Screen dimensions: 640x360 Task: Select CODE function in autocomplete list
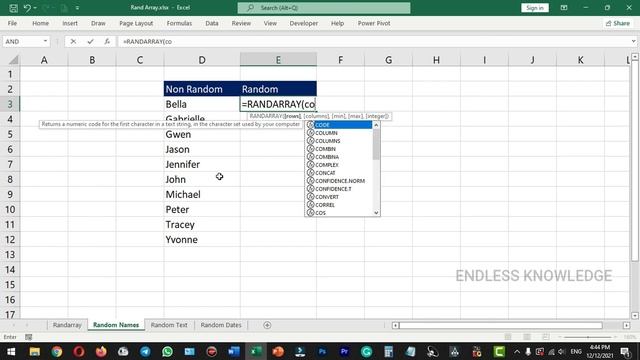click(339, 125)
